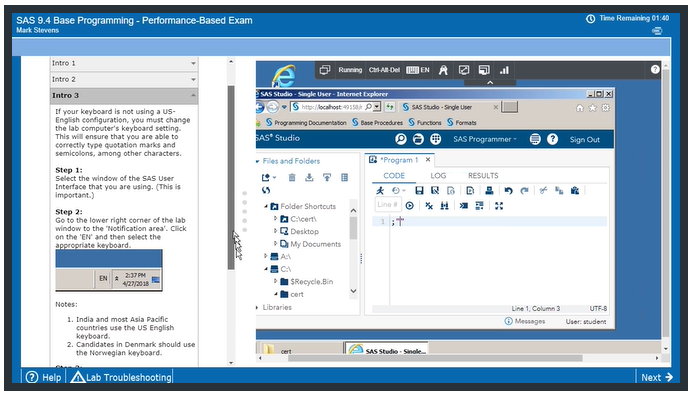Click the properties icon in Files panel
The width and height of the screenshot is (693, 395).
coord(344,178)
